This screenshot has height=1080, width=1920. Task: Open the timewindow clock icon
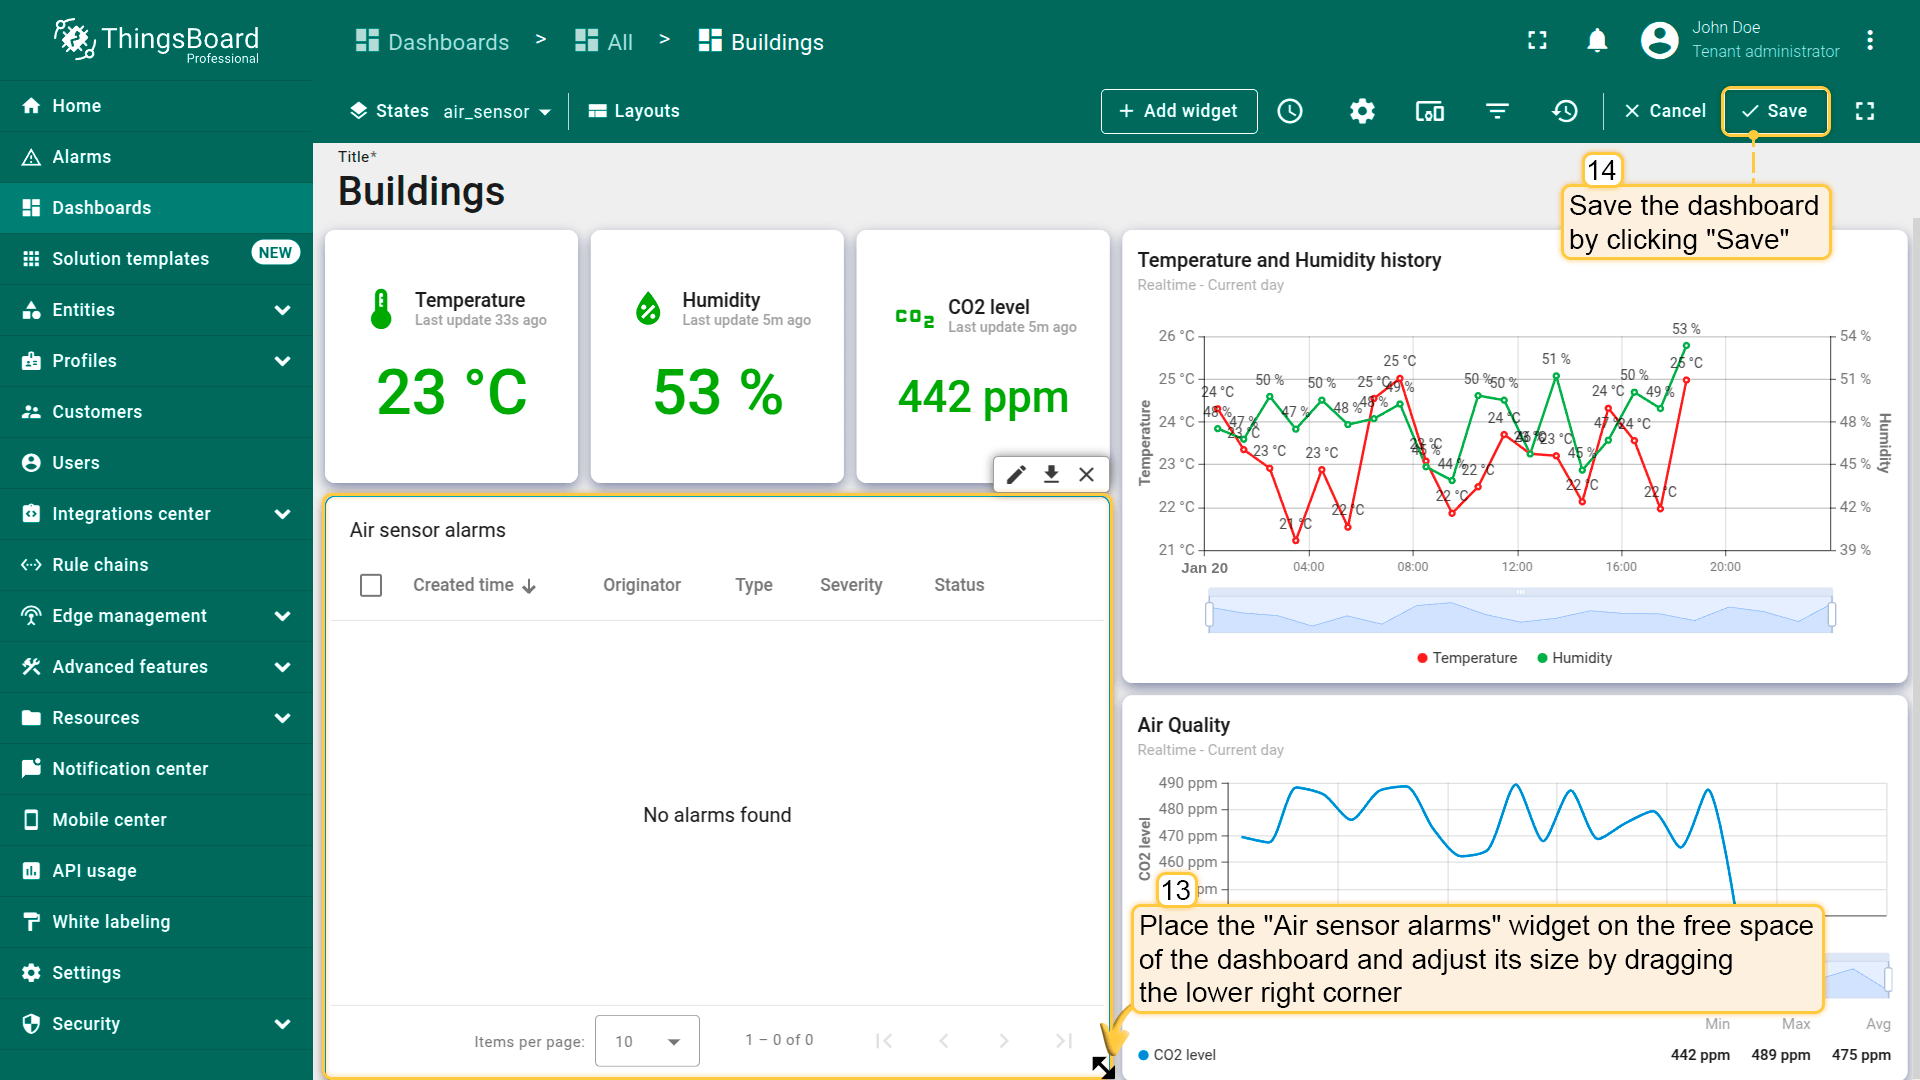point(1290,111)
